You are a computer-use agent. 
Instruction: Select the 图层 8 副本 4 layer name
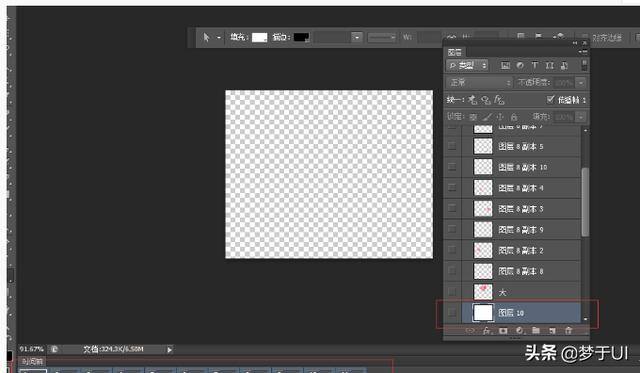[521, 188]
